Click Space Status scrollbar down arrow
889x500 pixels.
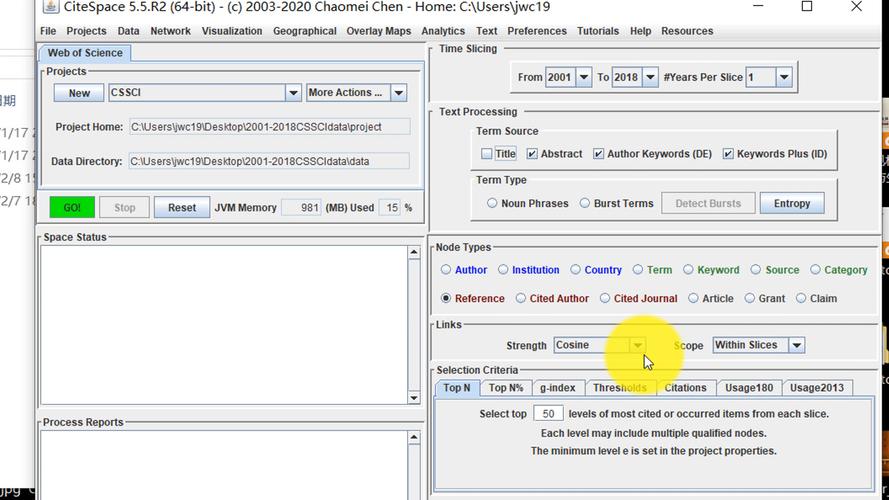pos(414,397)
